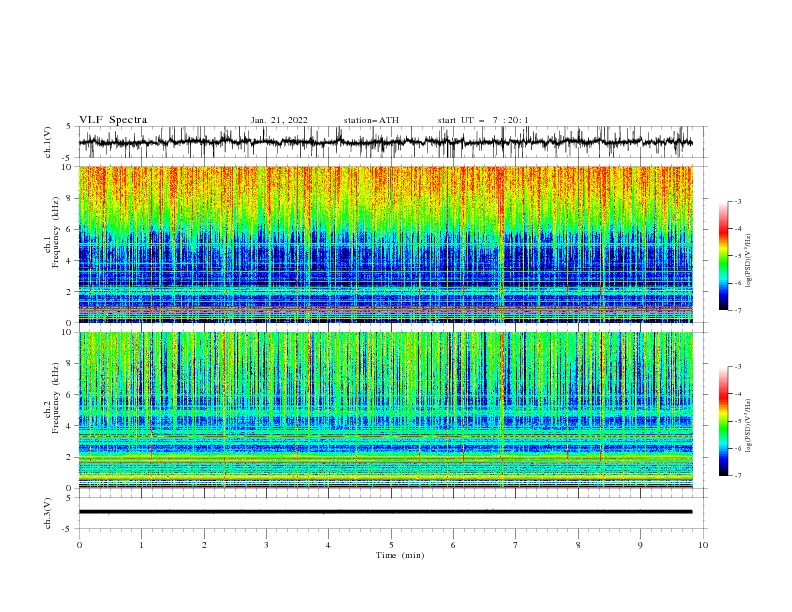The height and width of the screenshot is (612, 792).
Task: Click the "ch.1(V)" axis label
Action: pyautogui.click(x=48, y=142)
